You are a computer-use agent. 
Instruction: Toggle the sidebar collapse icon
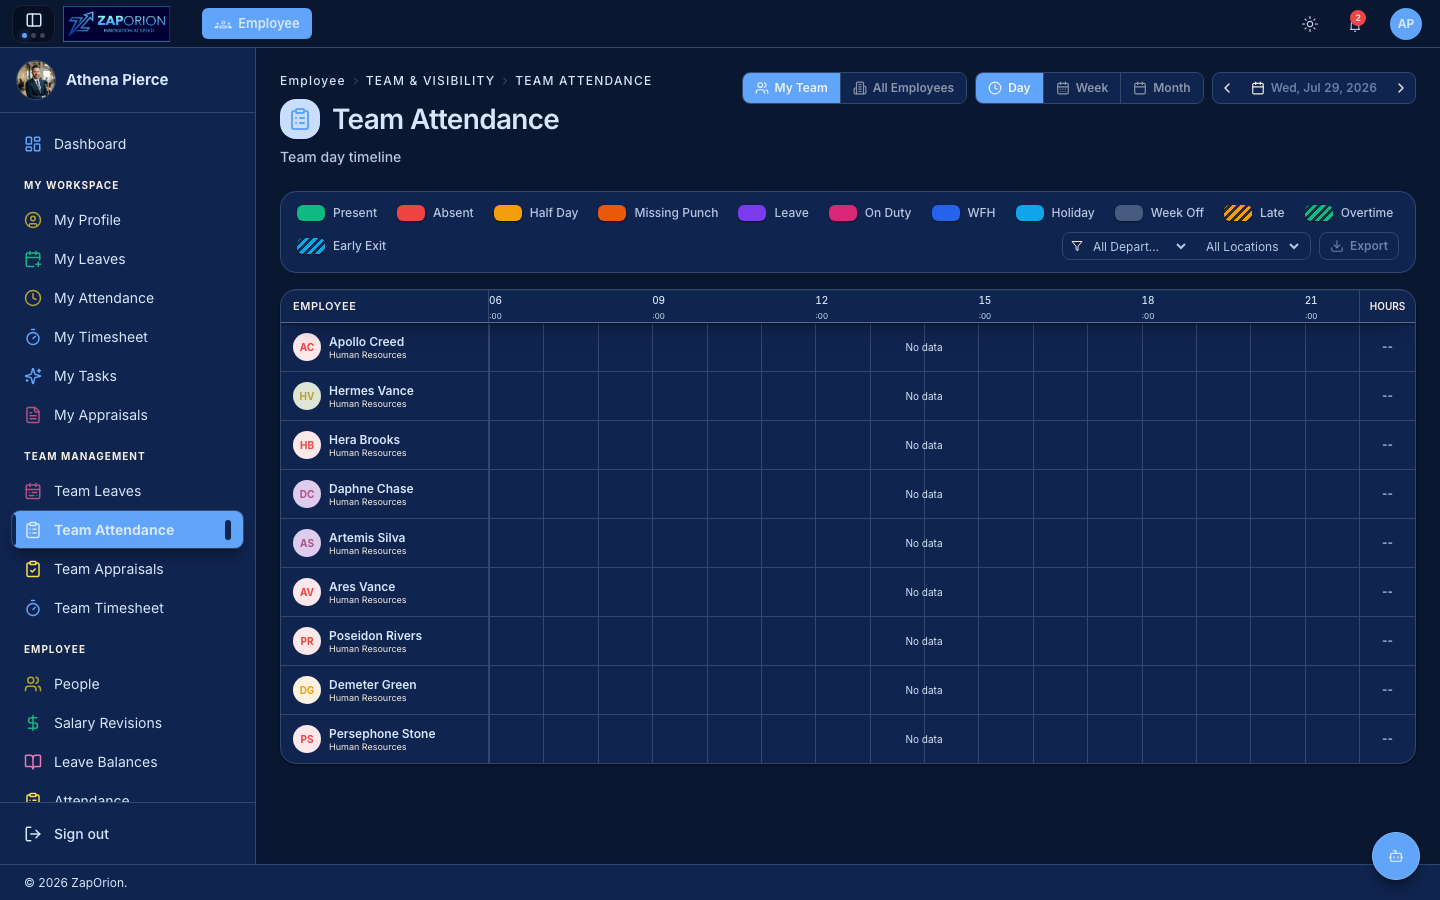(x=33, y=20)
